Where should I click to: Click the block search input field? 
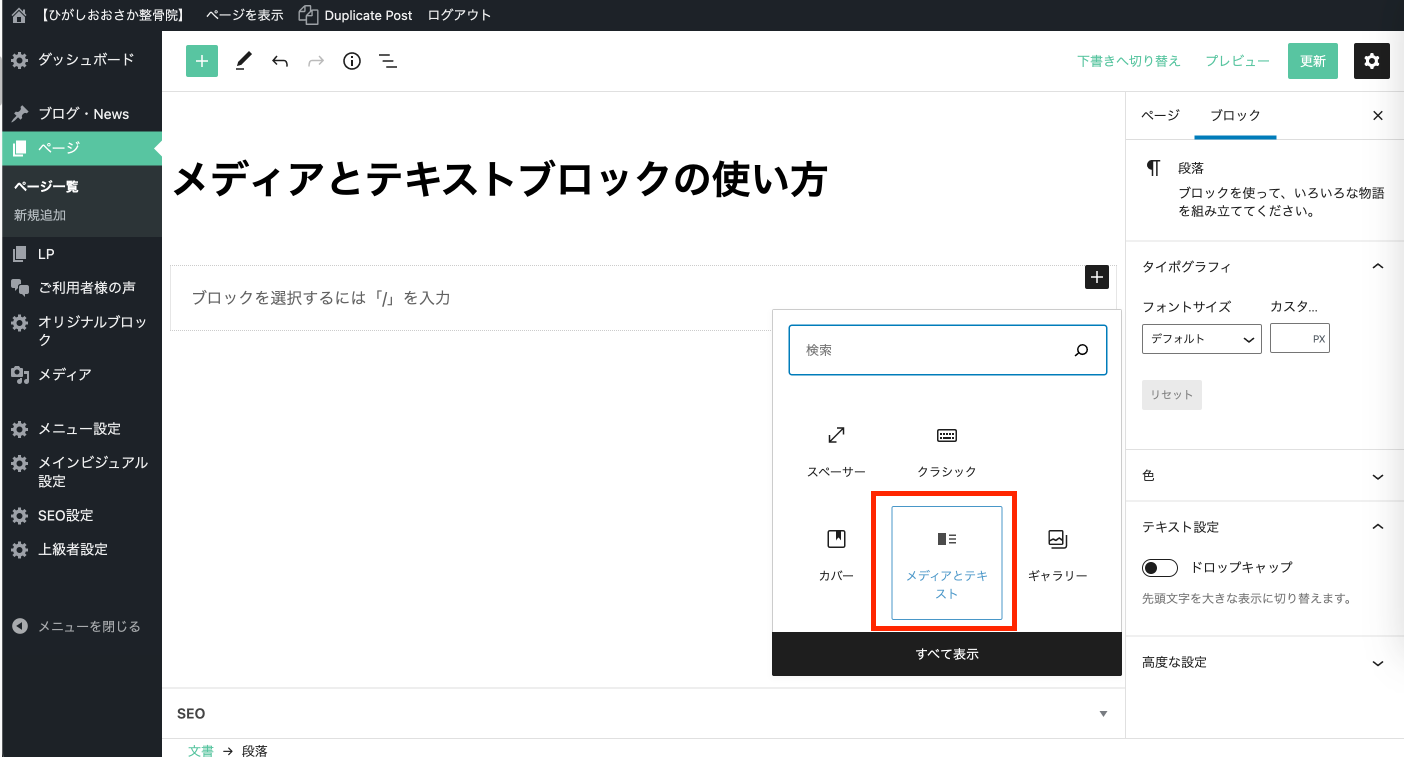coord(930,350)
